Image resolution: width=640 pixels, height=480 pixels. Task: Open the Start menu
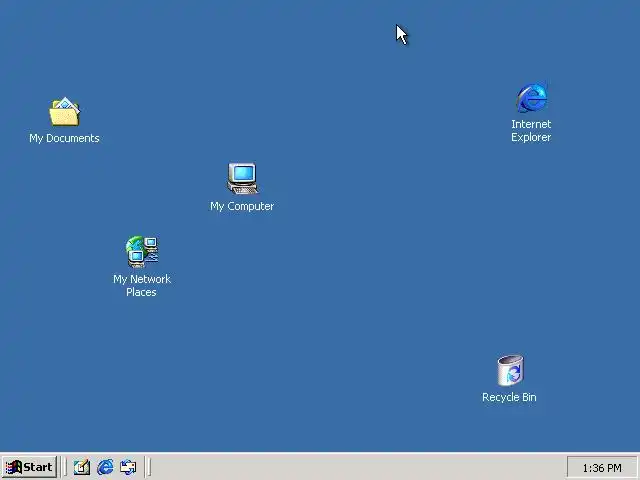click(29, 467)
